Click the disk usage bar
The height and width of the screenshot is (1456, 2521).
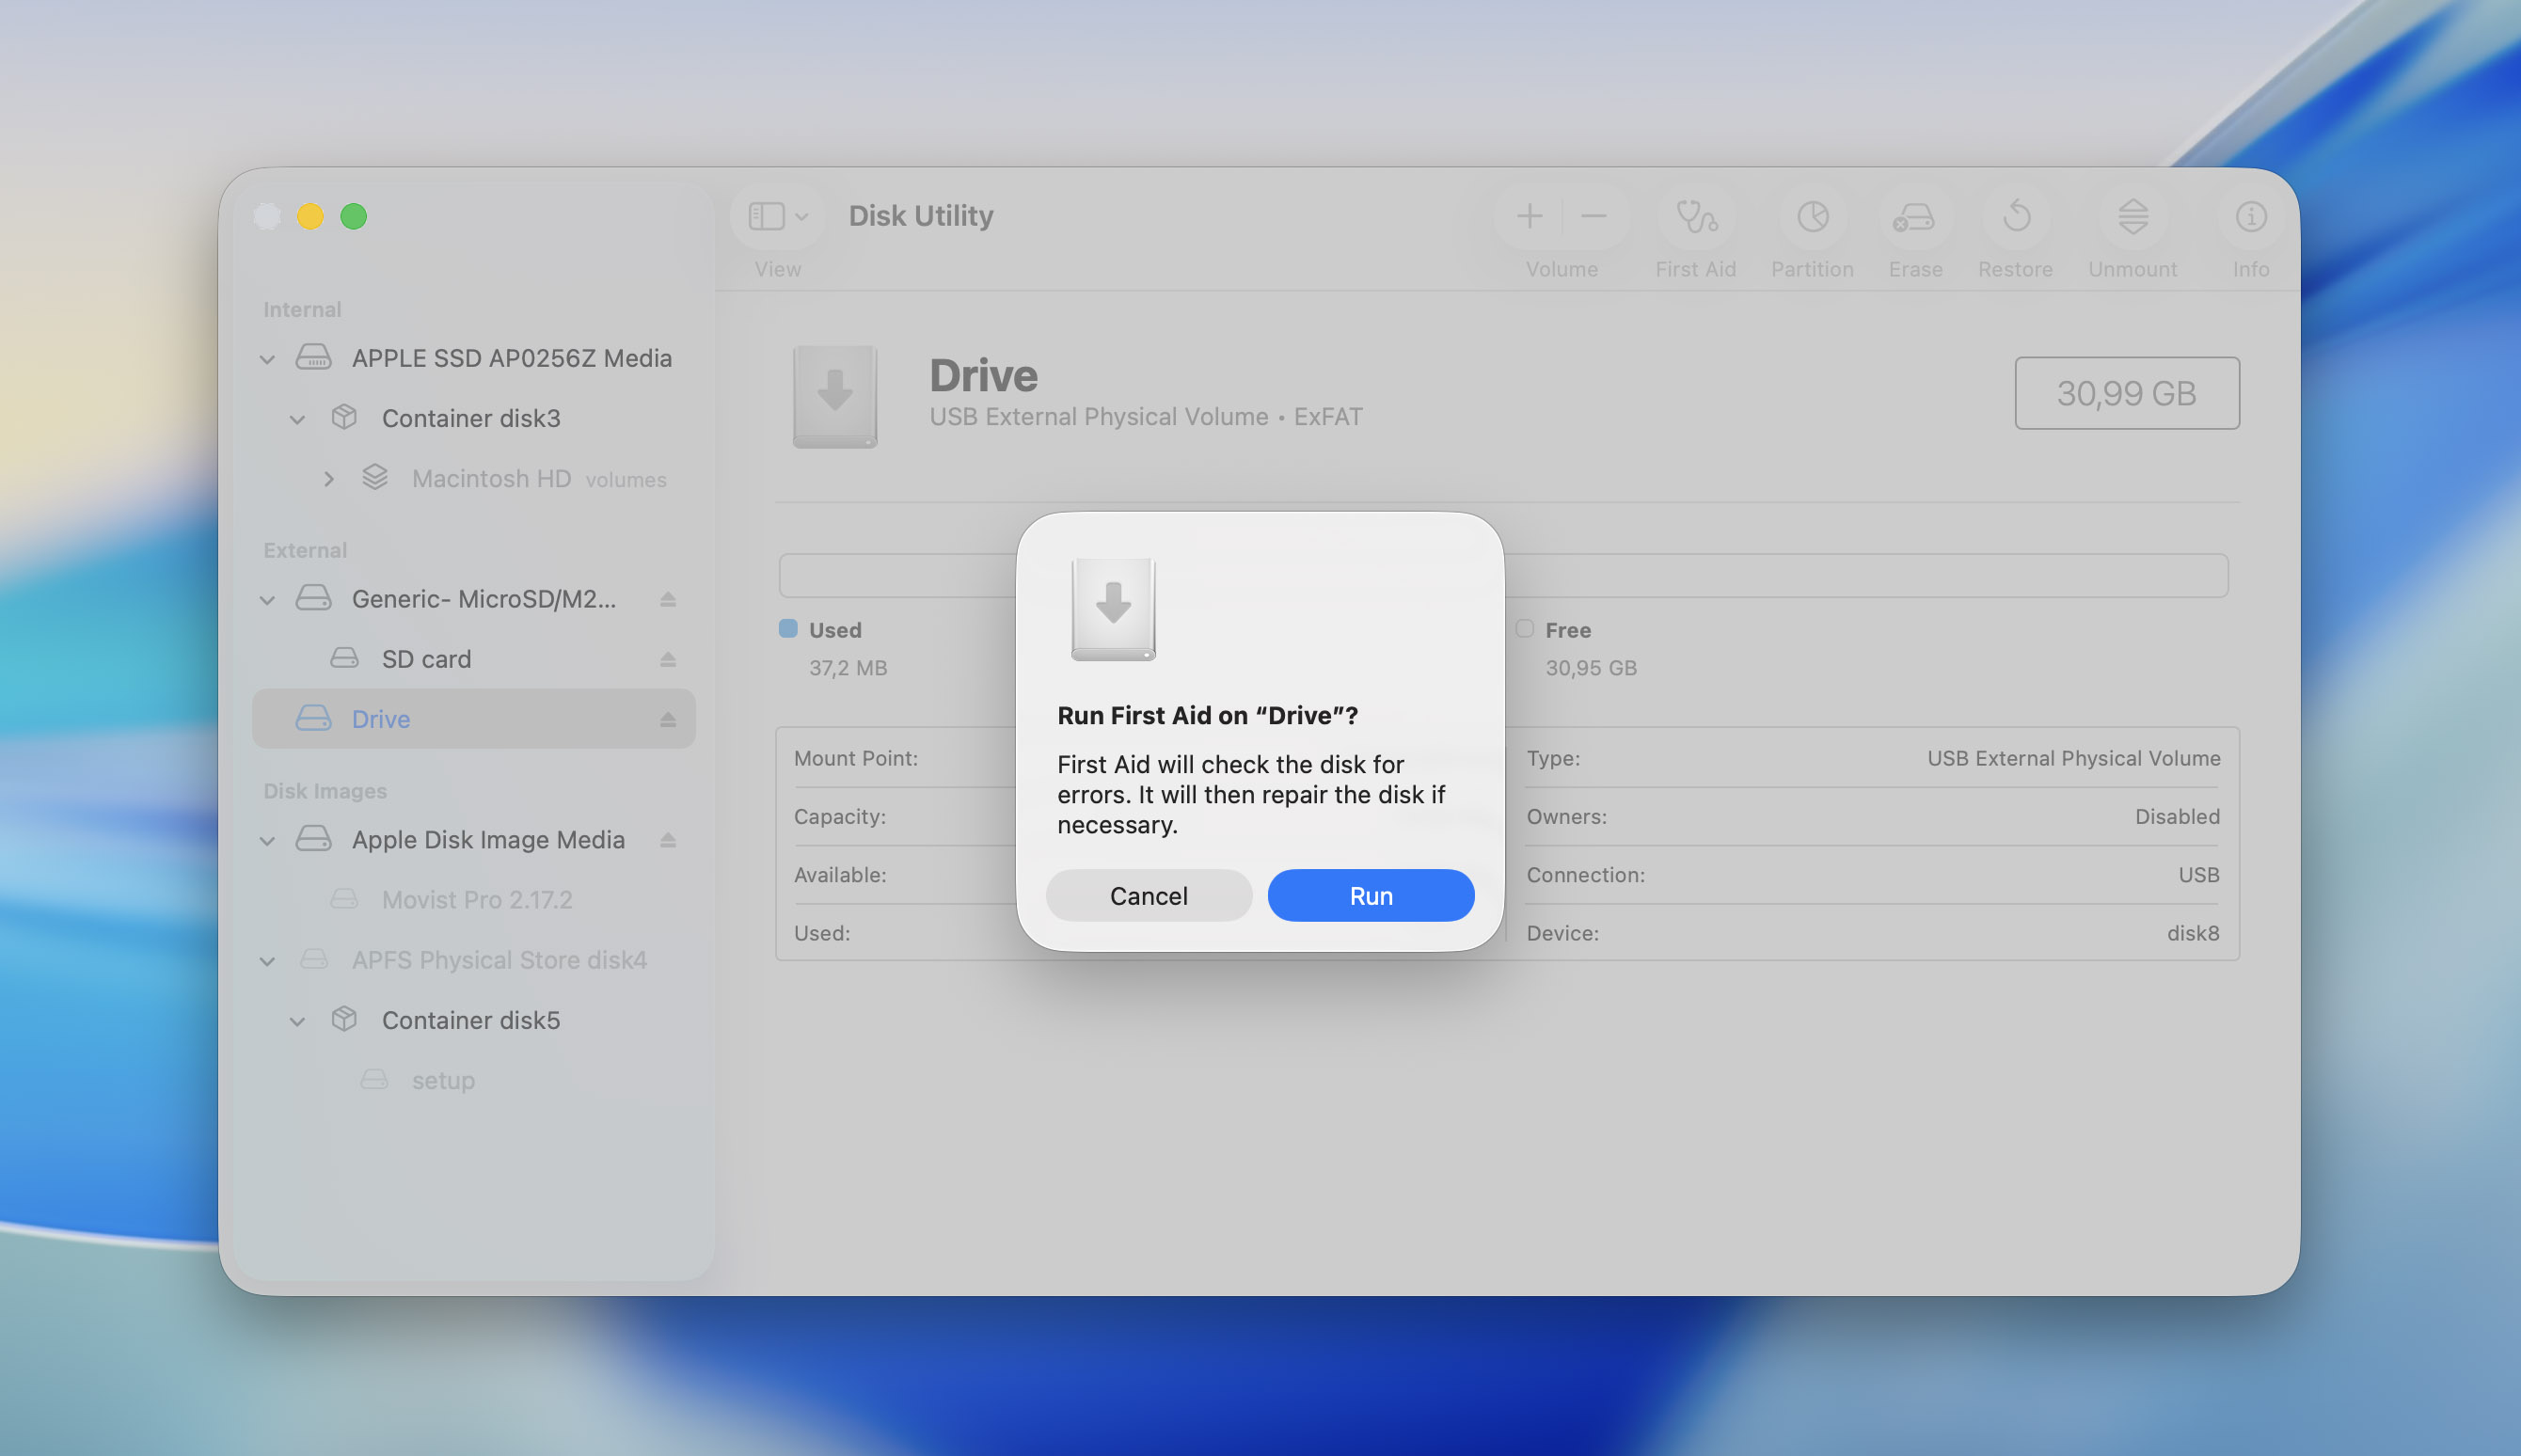pos(1503,575)
